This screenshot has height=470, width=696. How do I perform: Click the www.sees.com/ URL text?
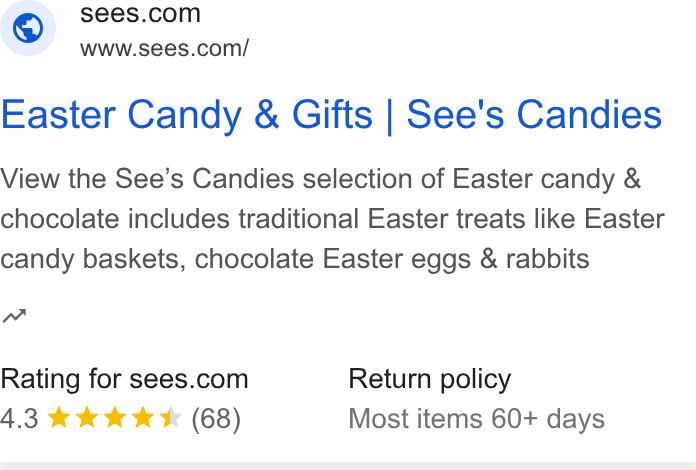pos(165,48)
